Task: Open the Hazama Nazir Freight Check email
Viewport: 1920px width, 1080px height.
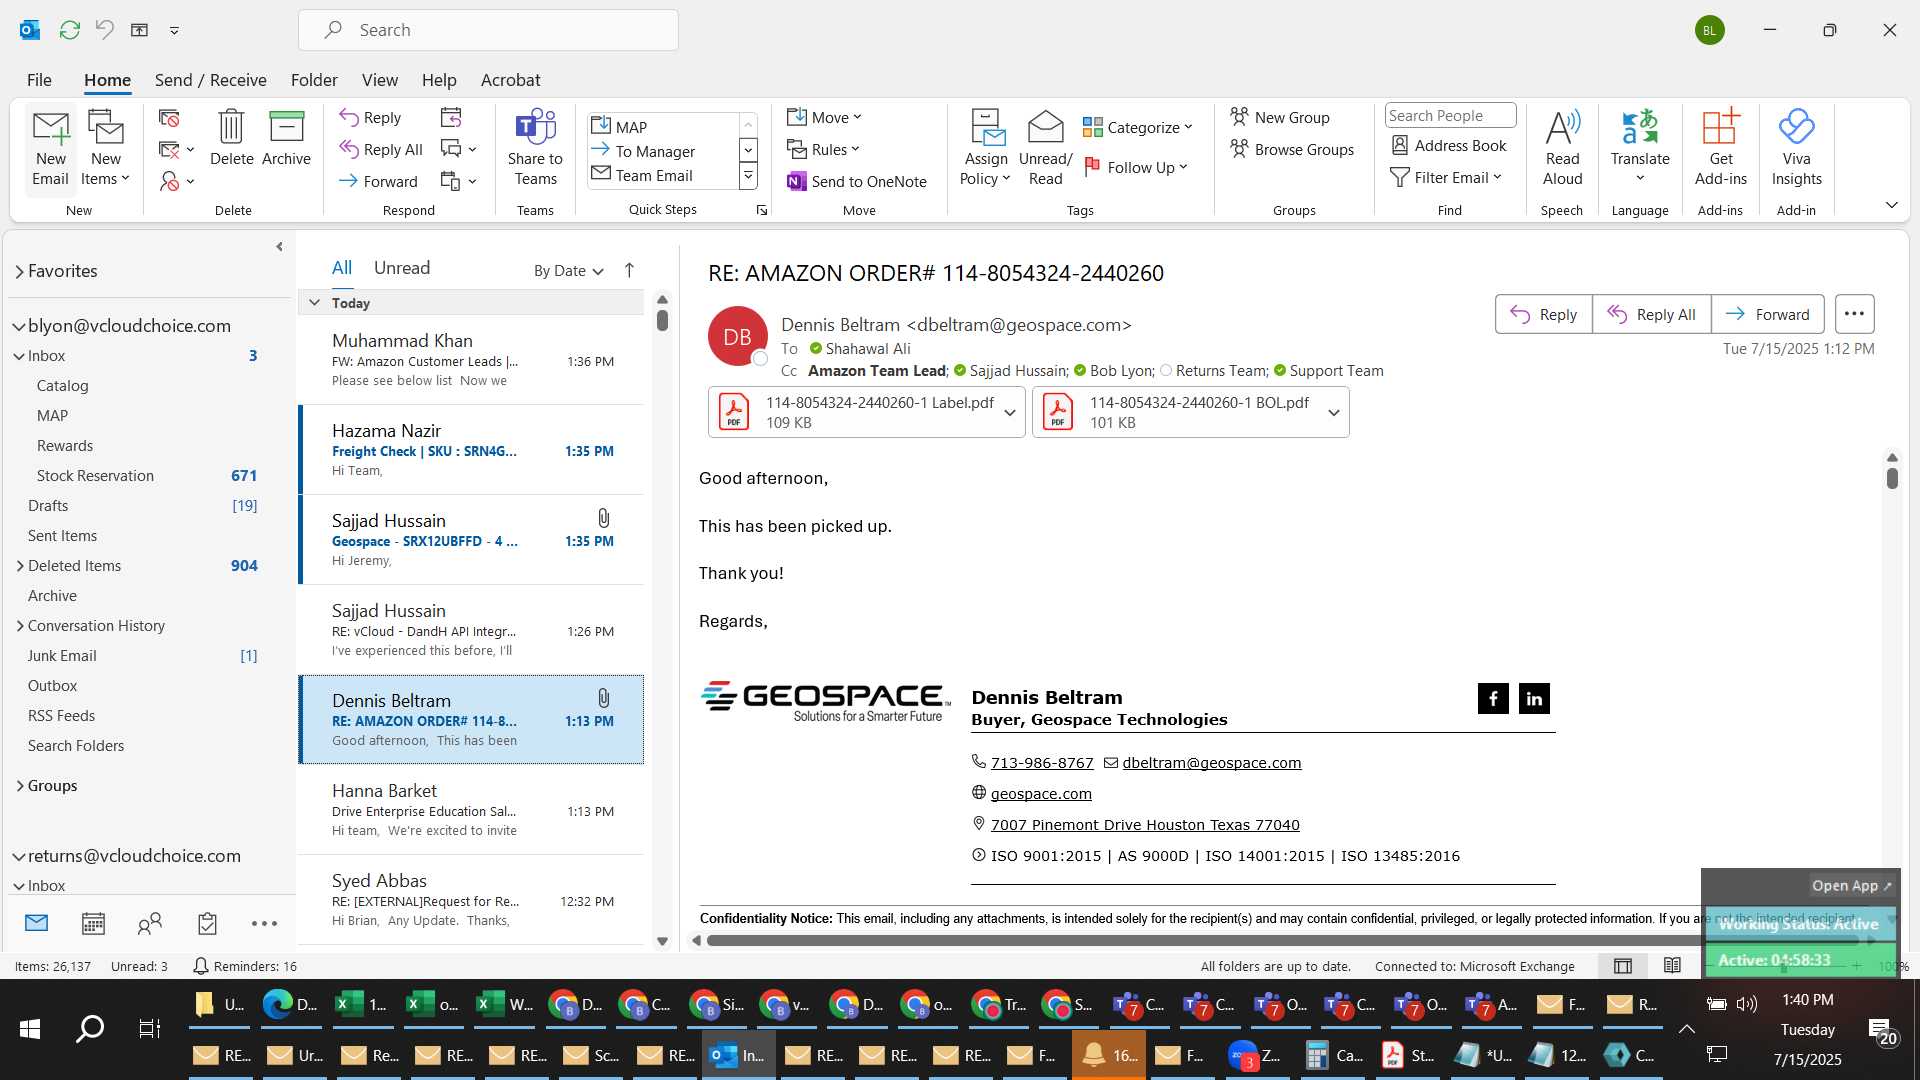Action: [x=471, y=450]
